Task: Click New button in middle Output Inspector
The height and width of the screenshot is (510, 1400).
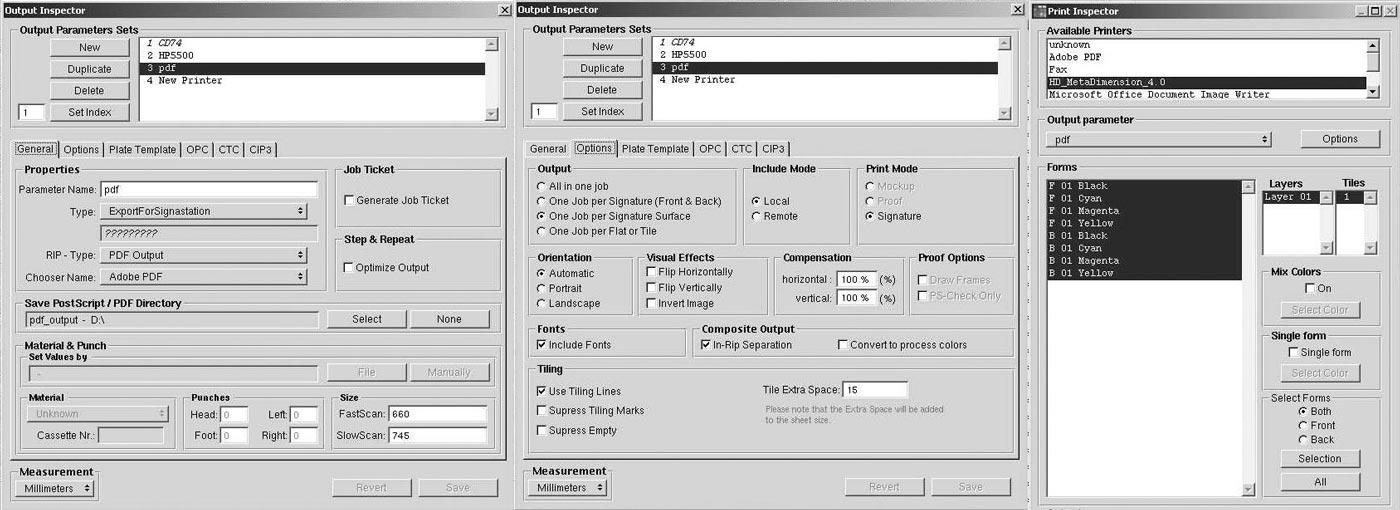Action: tap(602, 46)
